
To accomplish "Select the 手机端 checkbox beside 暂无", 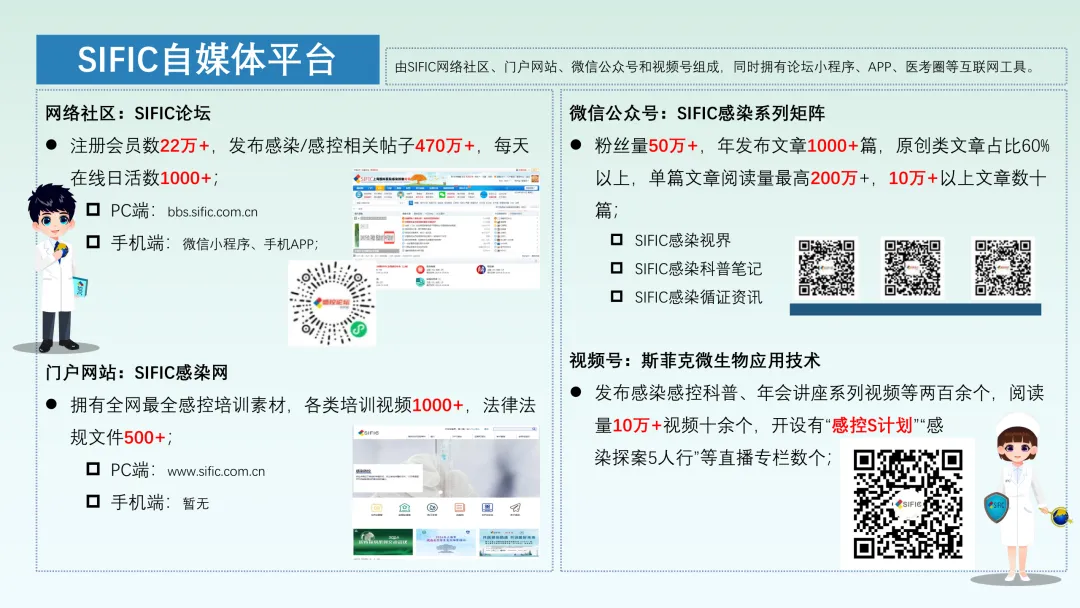I will pyautogui.click(x=93, y=501).
